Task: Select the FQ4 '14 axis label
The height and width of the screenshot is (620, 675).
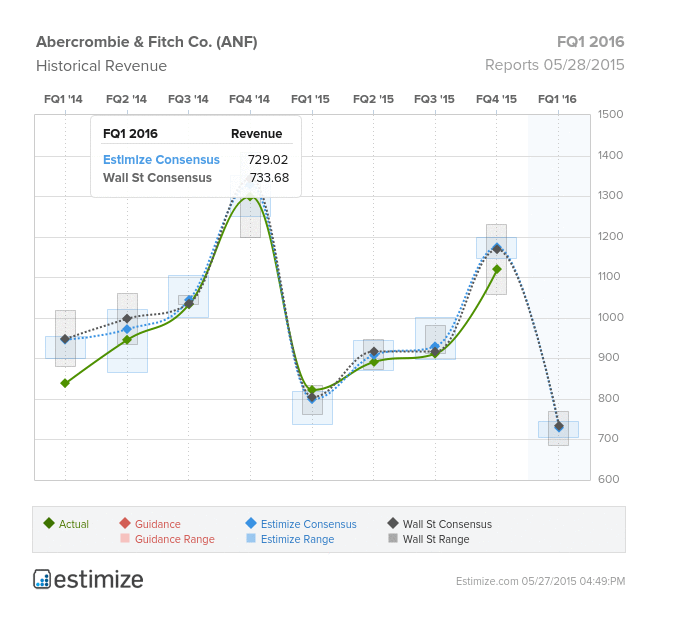Action: pyautogui.click(x=249, y=99)
